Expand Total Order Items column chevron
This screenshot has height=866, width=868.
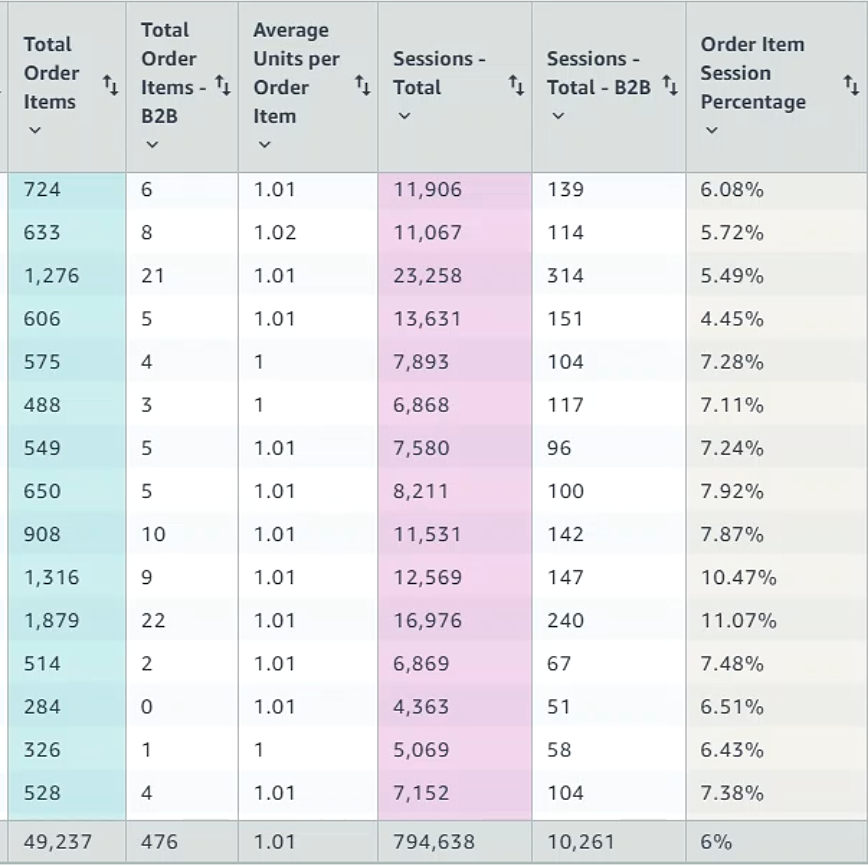tap(35, 130)
